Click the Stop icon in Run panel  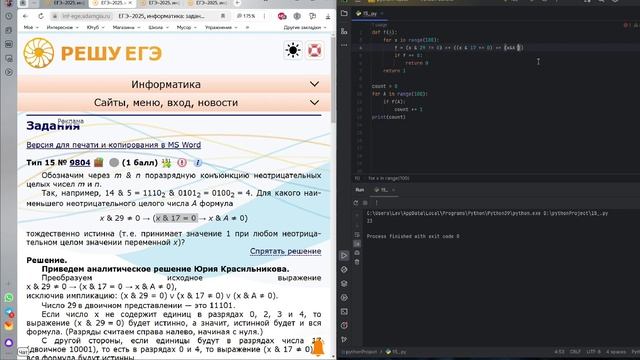365,202
